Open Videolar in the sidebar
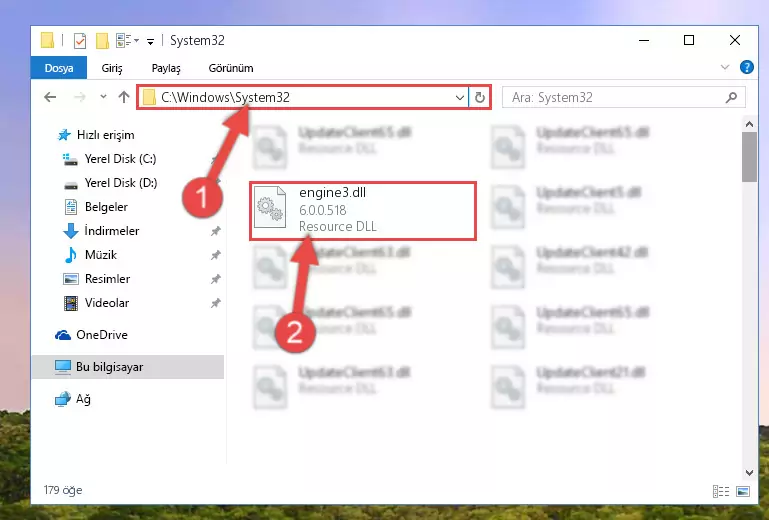Image resolution: width=769 pixels, height=520 pixels. tap(106, 303)
